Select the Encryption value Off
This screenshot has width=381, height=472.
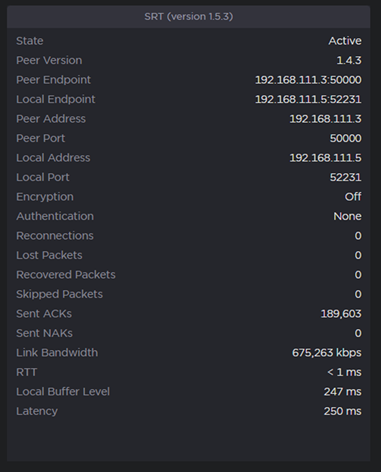pyautogui.click(x=353, y=197)
